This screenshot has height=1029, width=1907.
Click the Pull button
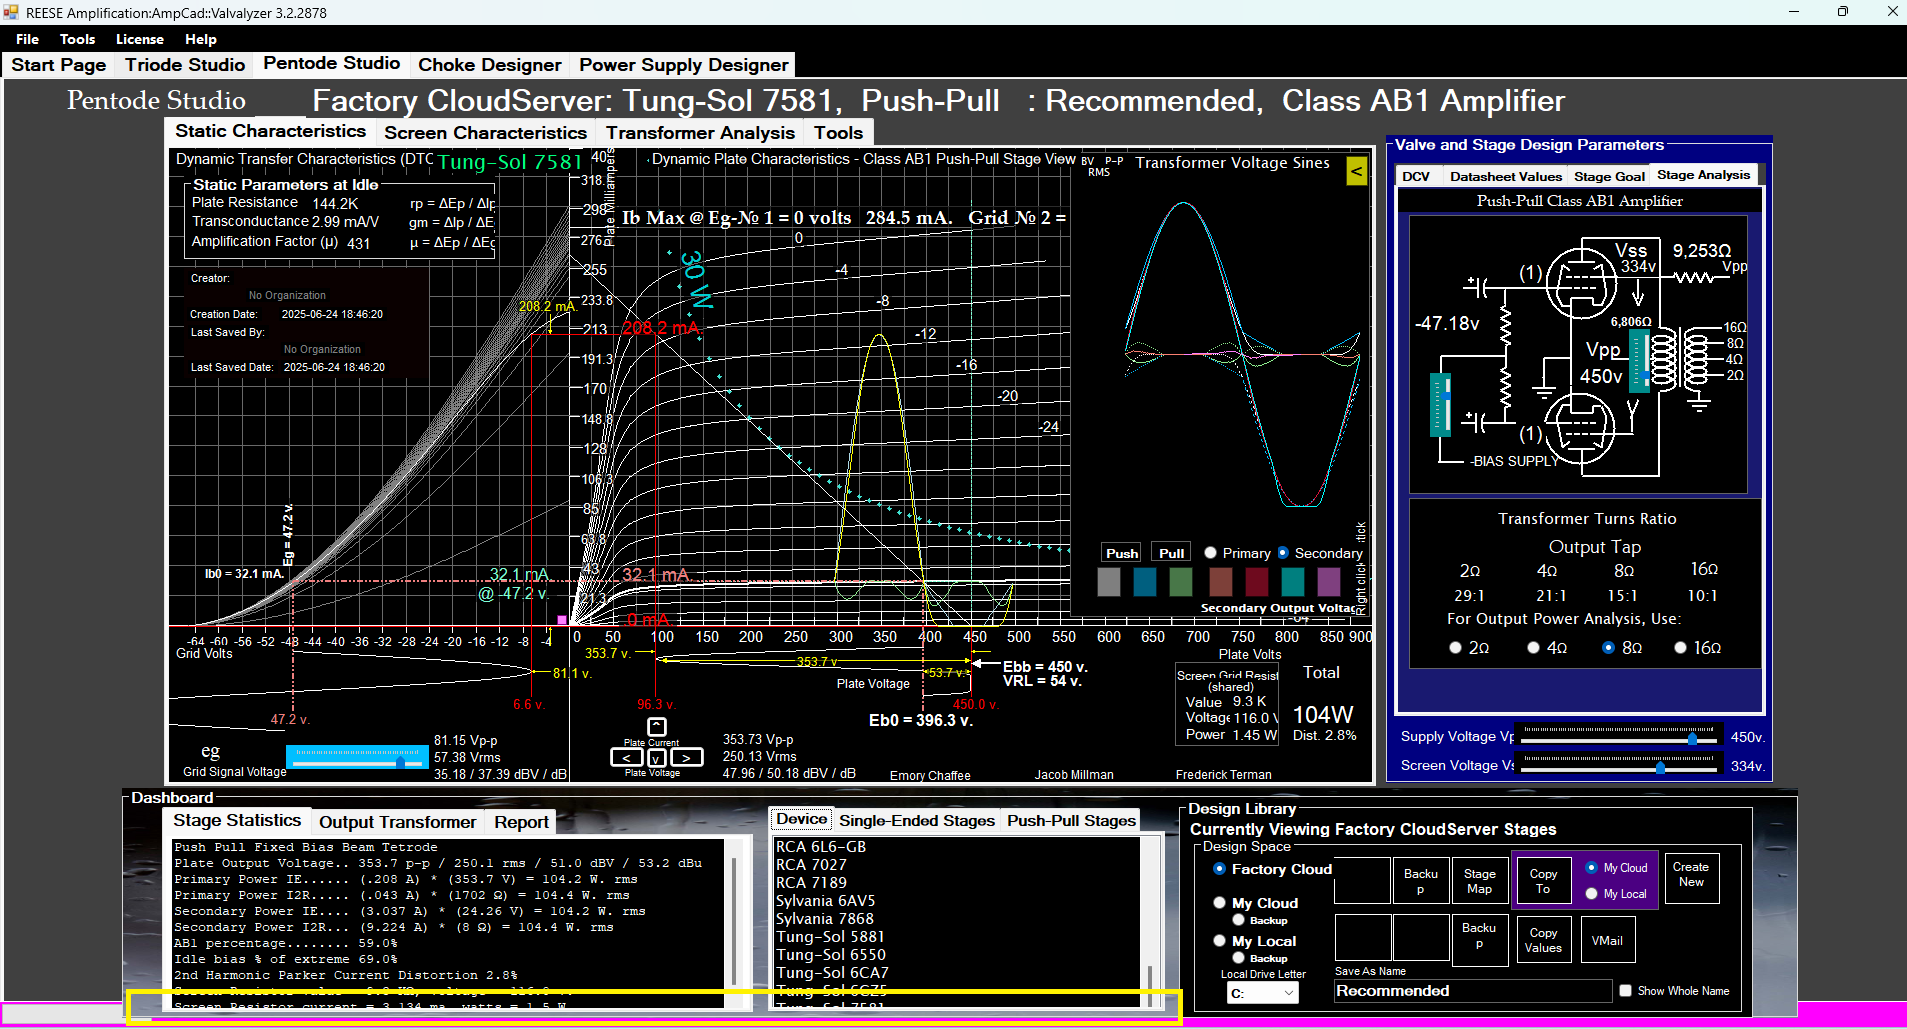click(1171, 553)
